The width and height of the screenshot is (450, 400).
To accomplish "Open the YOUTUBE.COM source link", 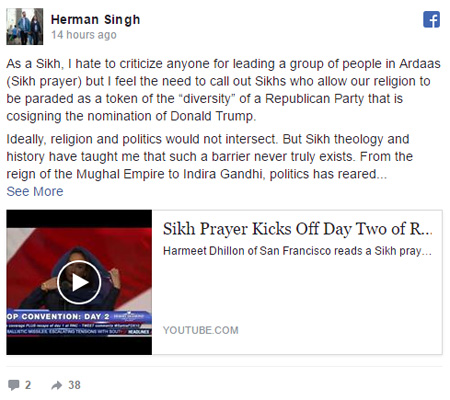I will click(201, 330).
